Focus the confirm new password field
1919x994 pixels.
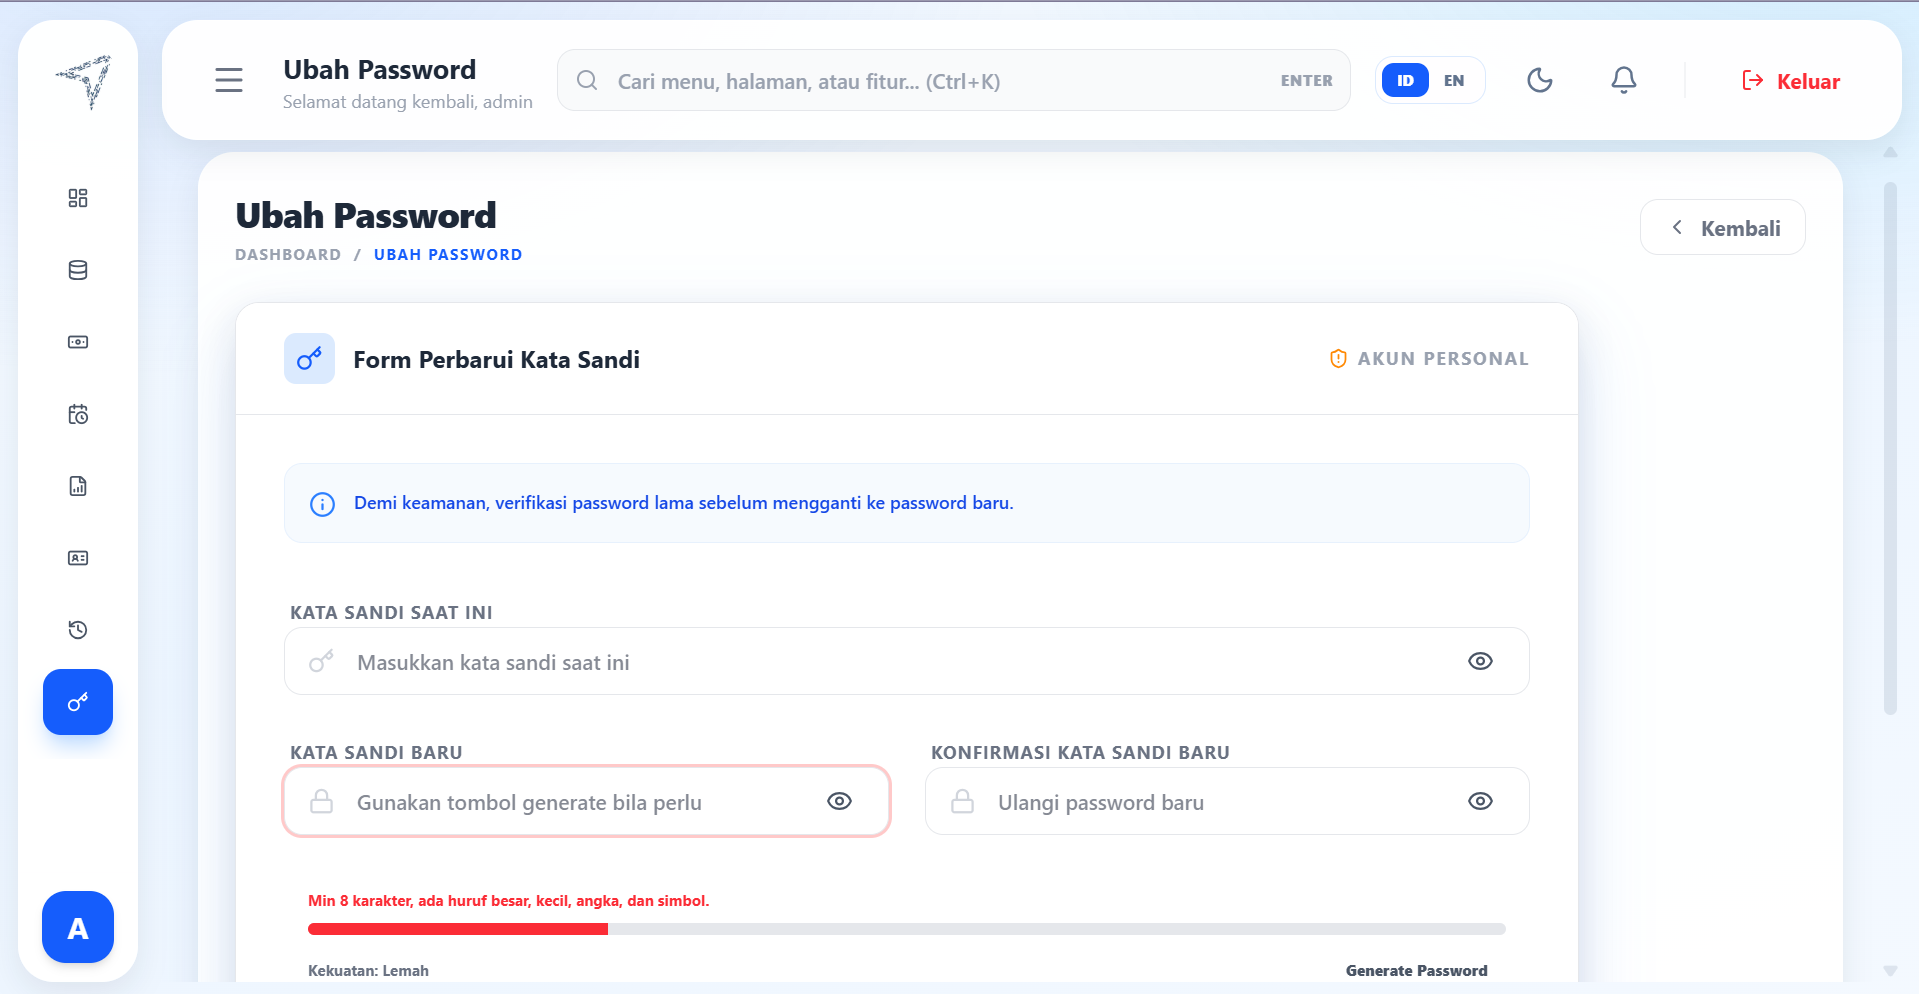click(x=1227, y=801)
